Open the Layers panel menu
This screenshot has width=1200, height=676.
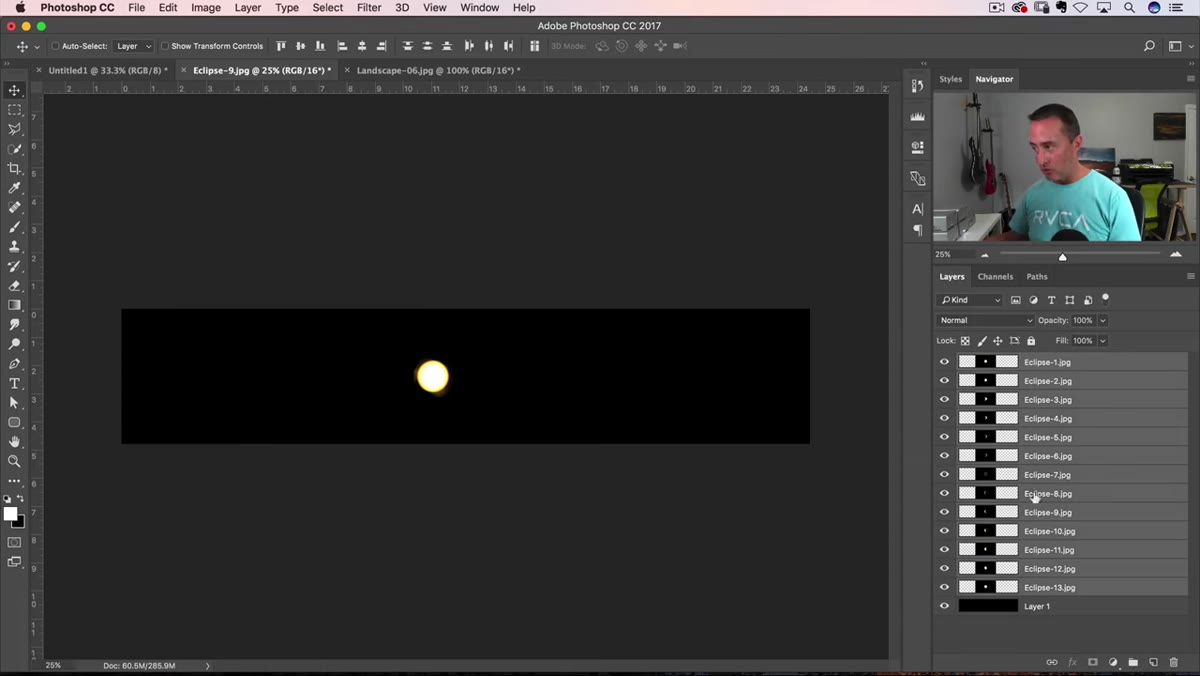point(1190,277)
